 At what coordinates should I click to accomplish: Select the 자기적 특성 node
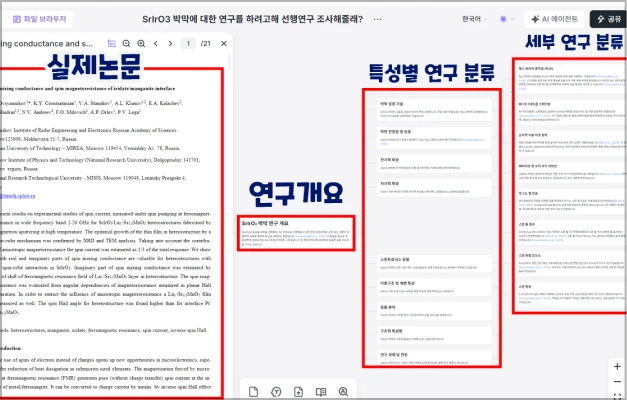pos(433,187)
